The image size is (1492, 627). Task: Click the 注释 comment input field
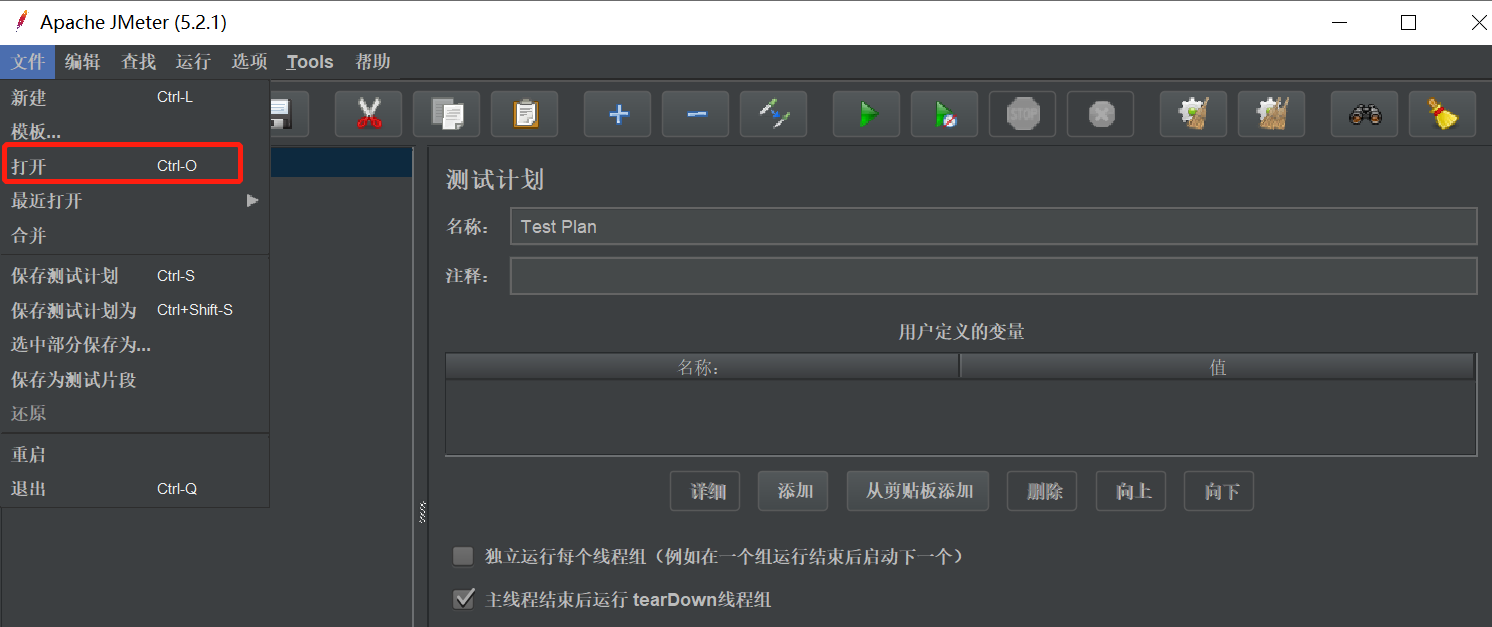point(993,276)
